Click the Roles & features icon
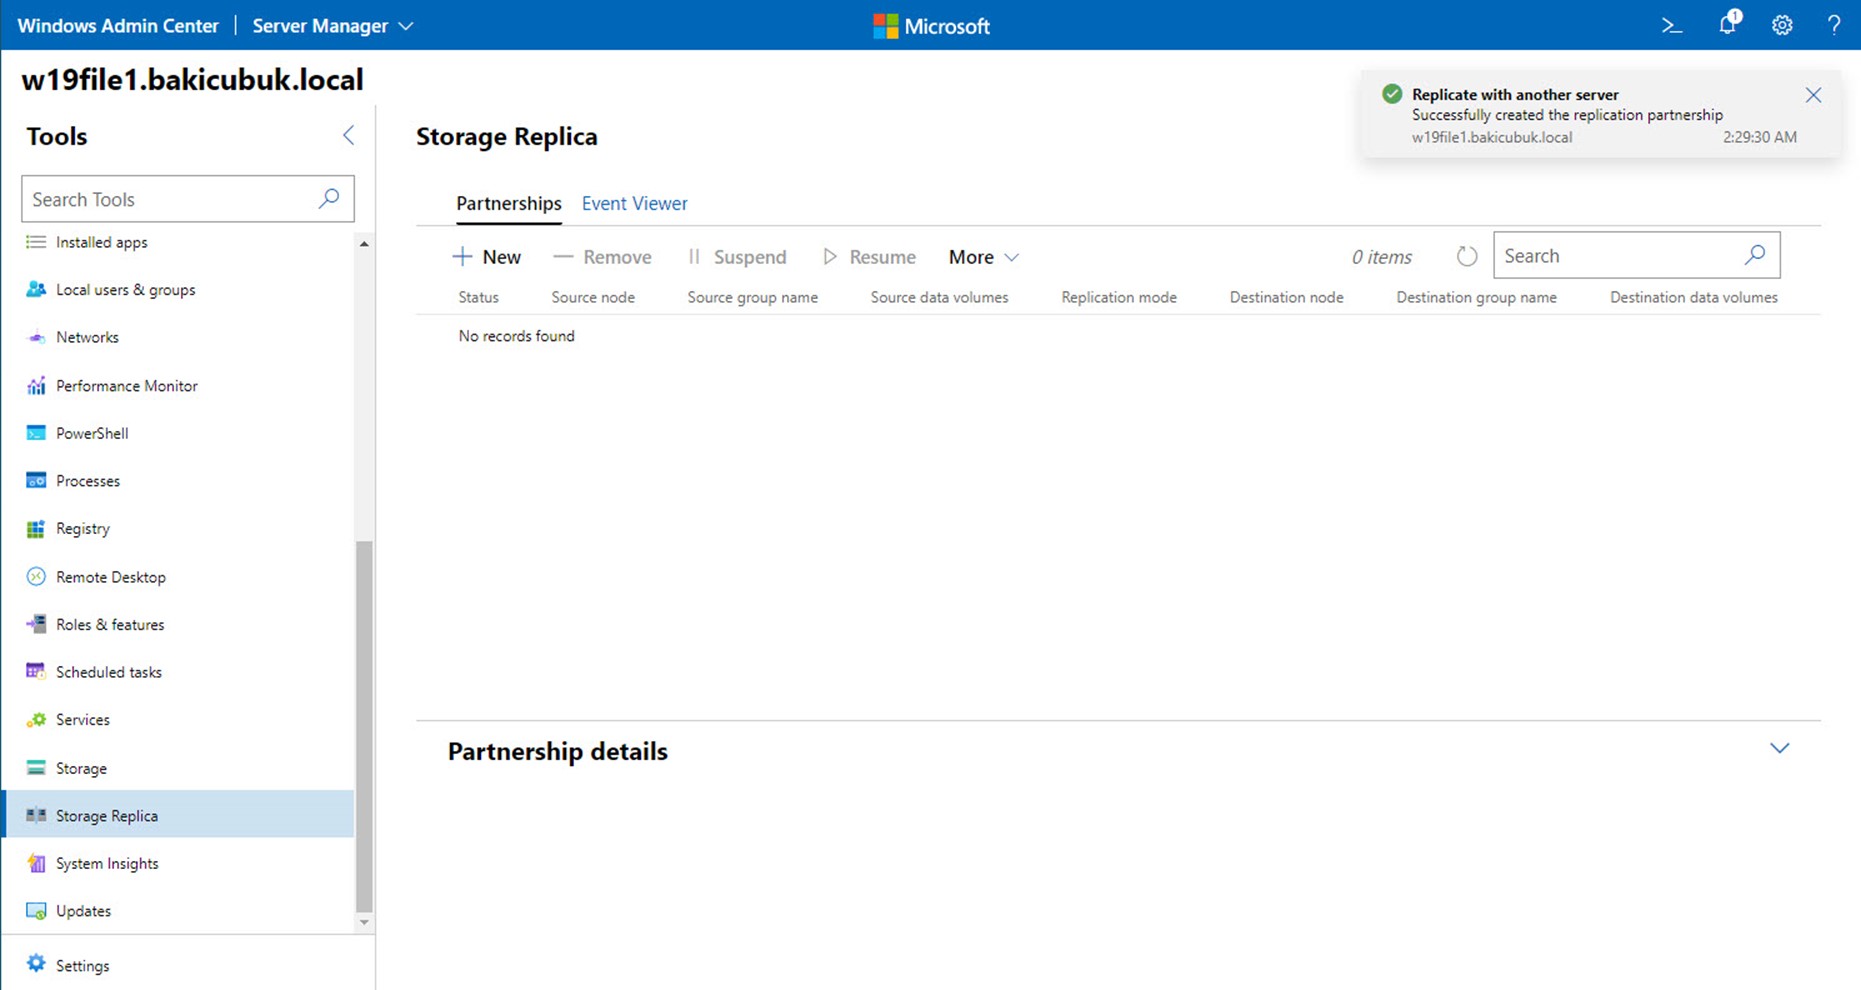Screen dimensions: 1861x990 tap(36, 624)
